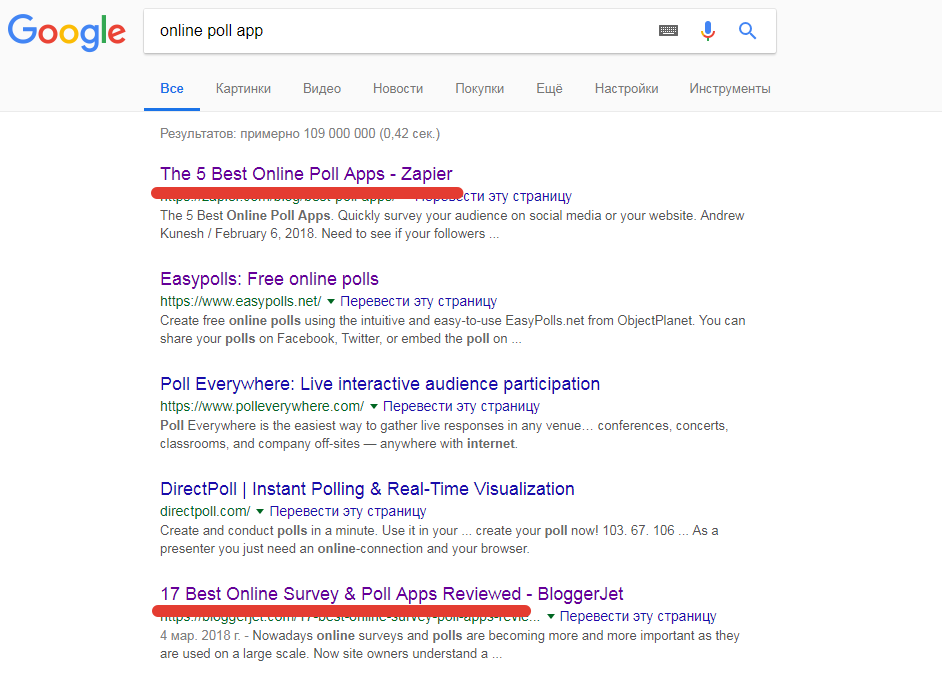This screenshot has width=942, height=678.
Task: Select the 'Все' results tab
Action: point(172,88)
